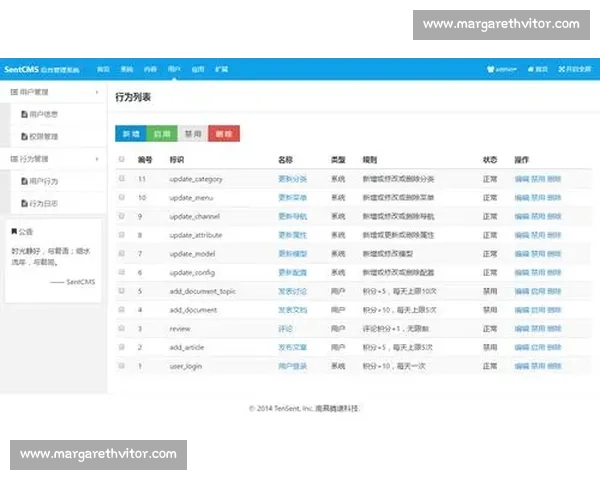Check the box for update_model row

click(122, 253)
